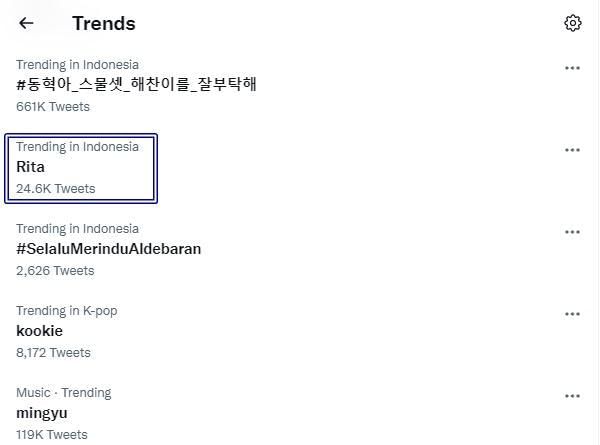600x445 pixels.
Task: Open the #동혁아_스물셋_해찬이를_잘부탁해 hashtag trend
Action: tap(137, 84)
